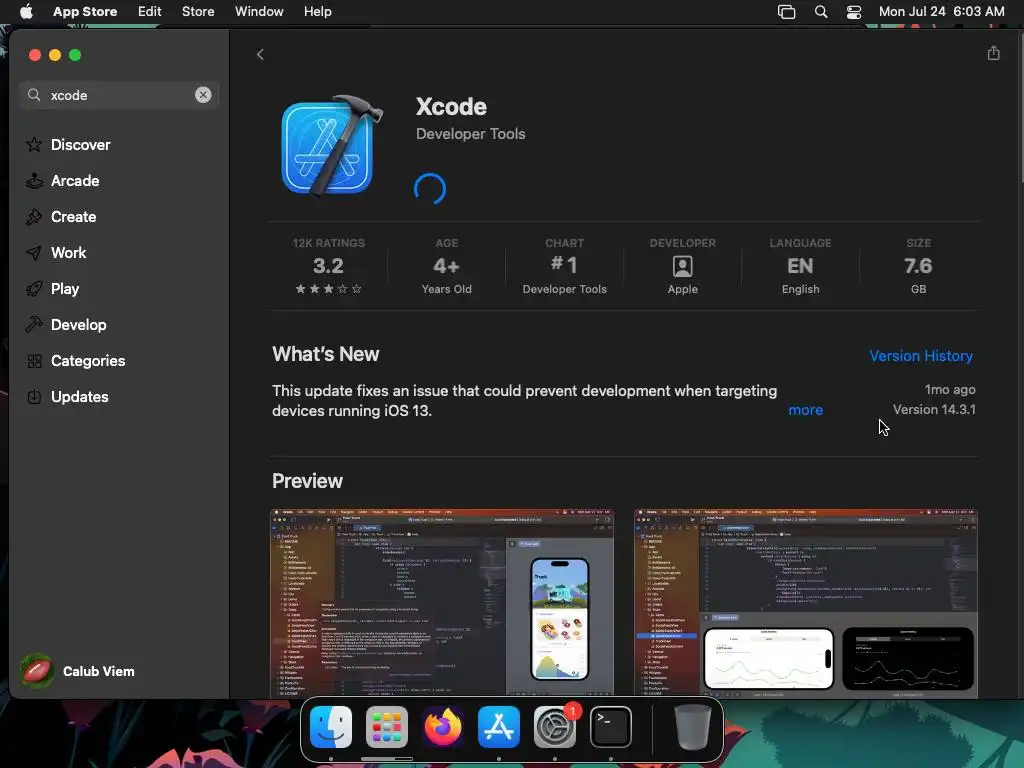Click into the xcode search field

coord(119,95)
